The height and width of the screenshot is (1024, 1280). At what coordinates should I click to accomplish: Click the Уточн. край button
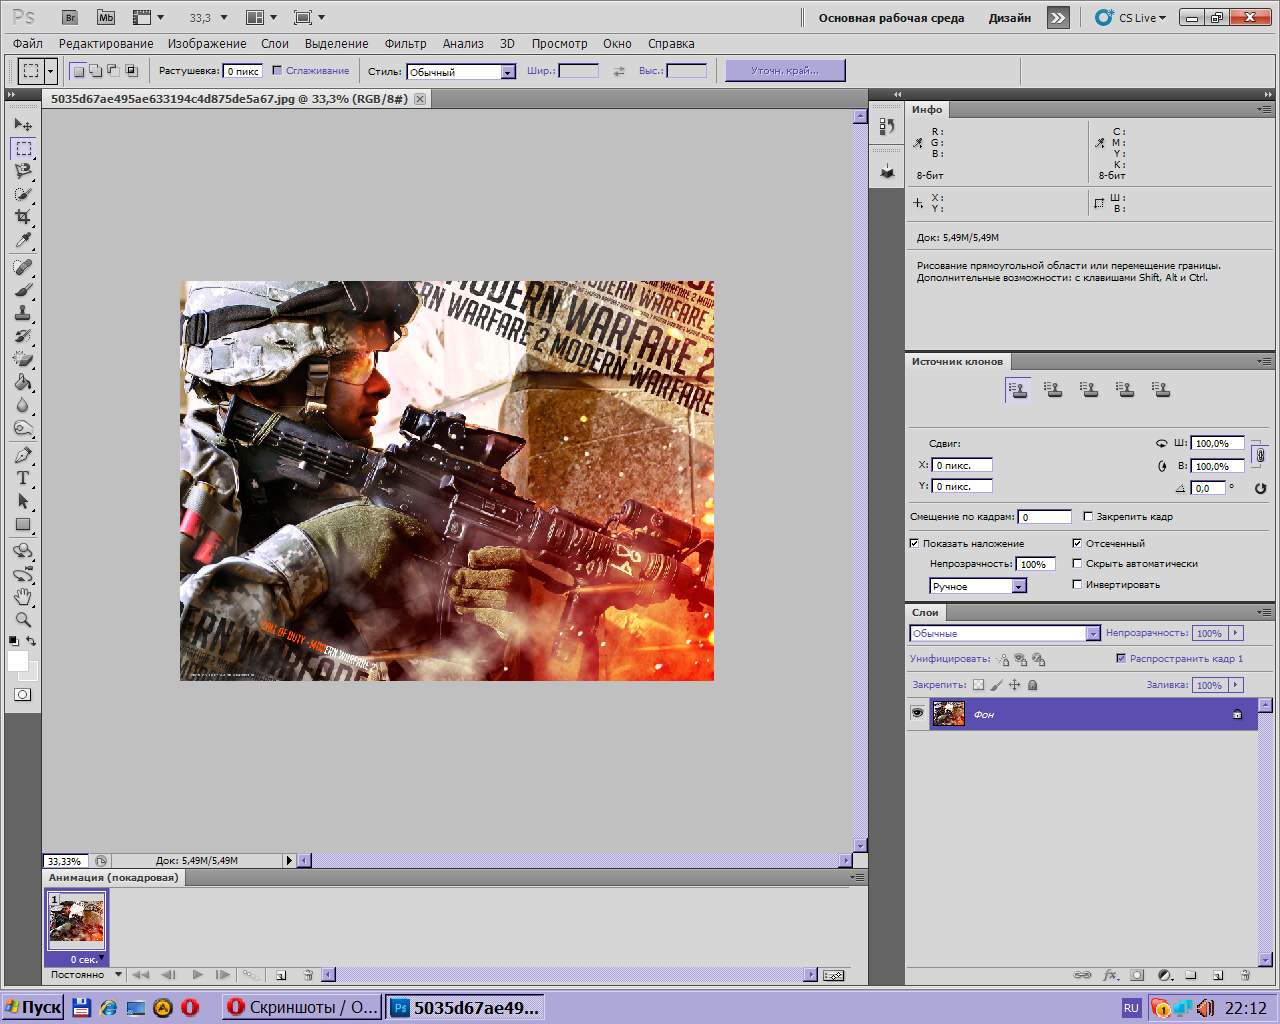coord(785,70)
